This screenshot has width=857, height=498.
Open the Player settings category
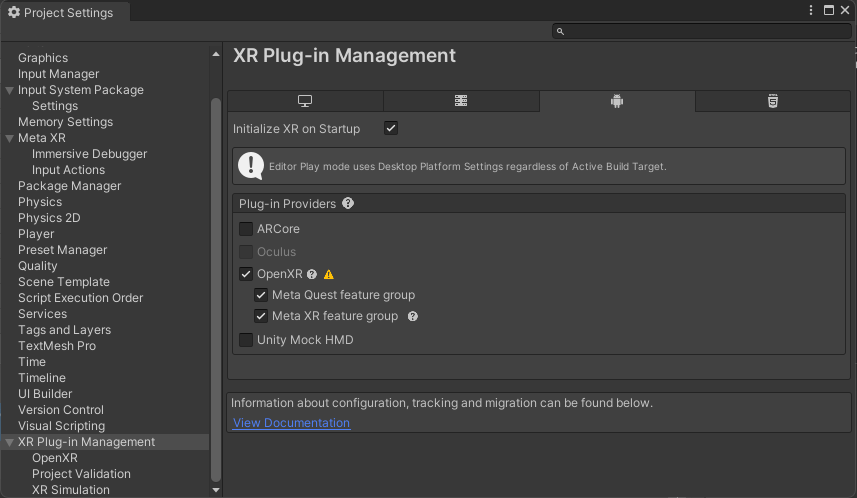click(x=36, y=234)
